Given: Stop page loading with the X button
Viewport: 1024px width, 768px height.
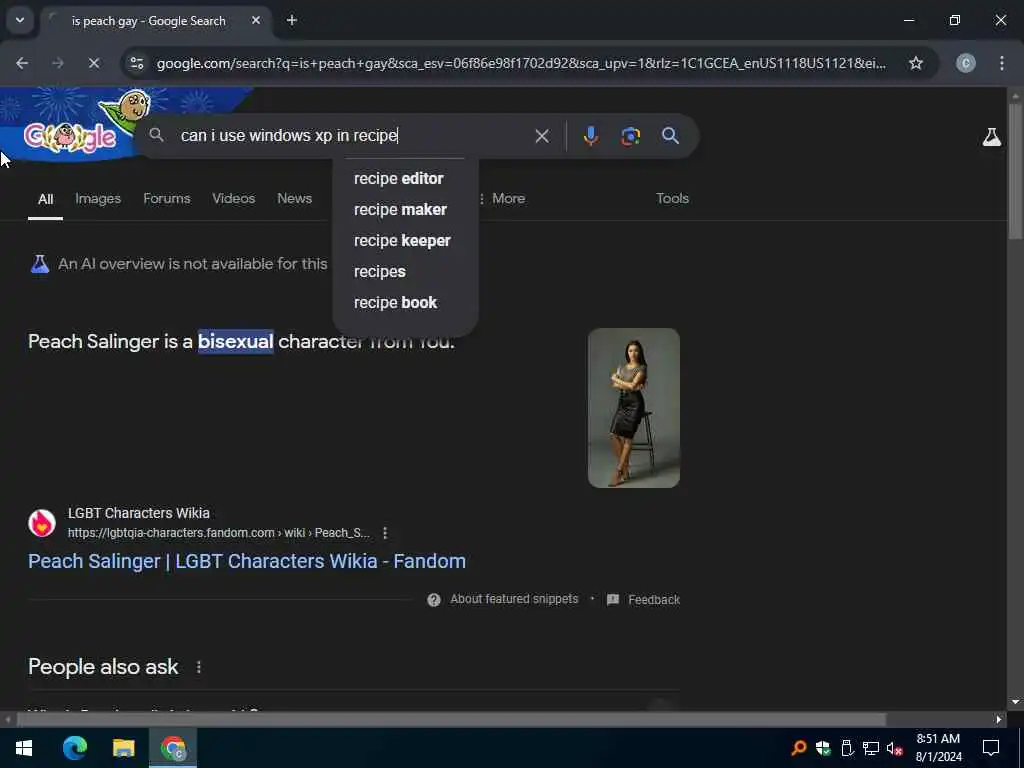Looking at the screenshot, I should [94, 63].
